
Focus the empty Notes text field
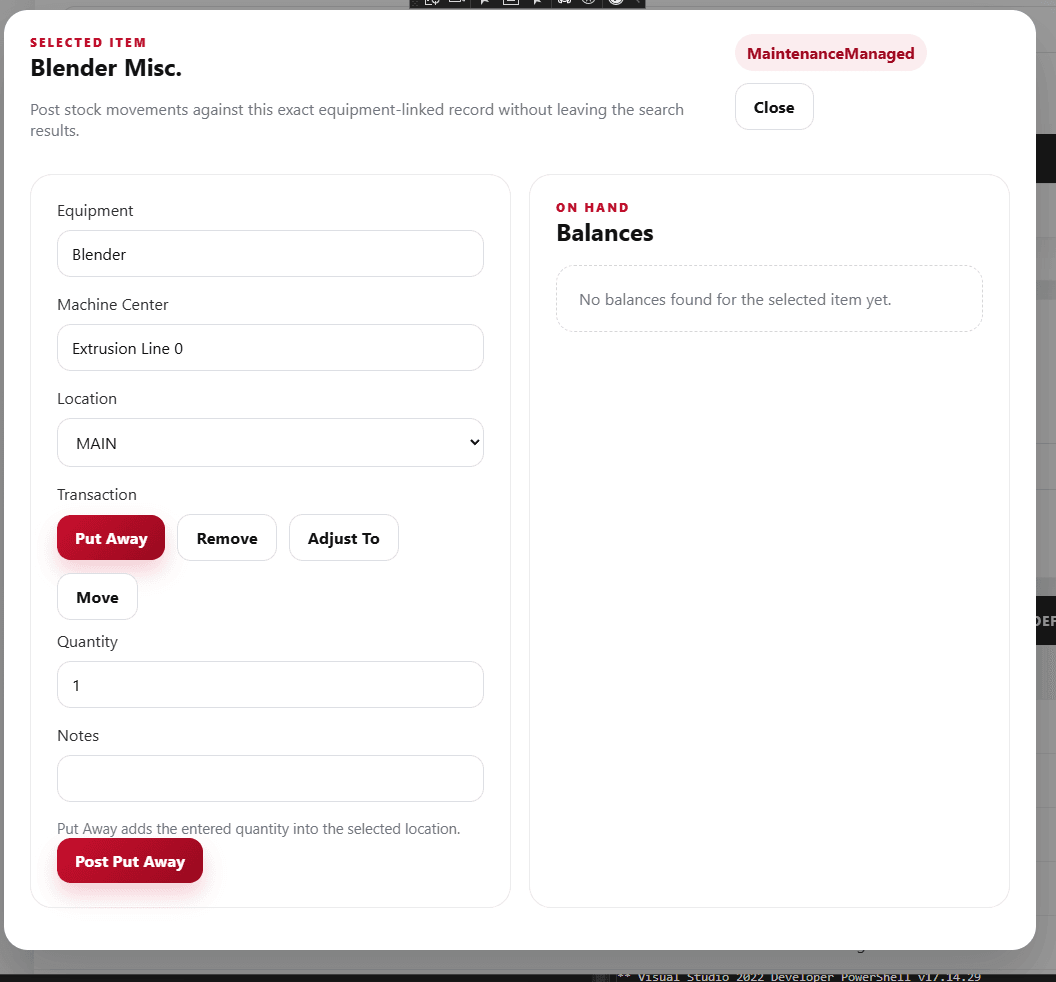[270, 778]
